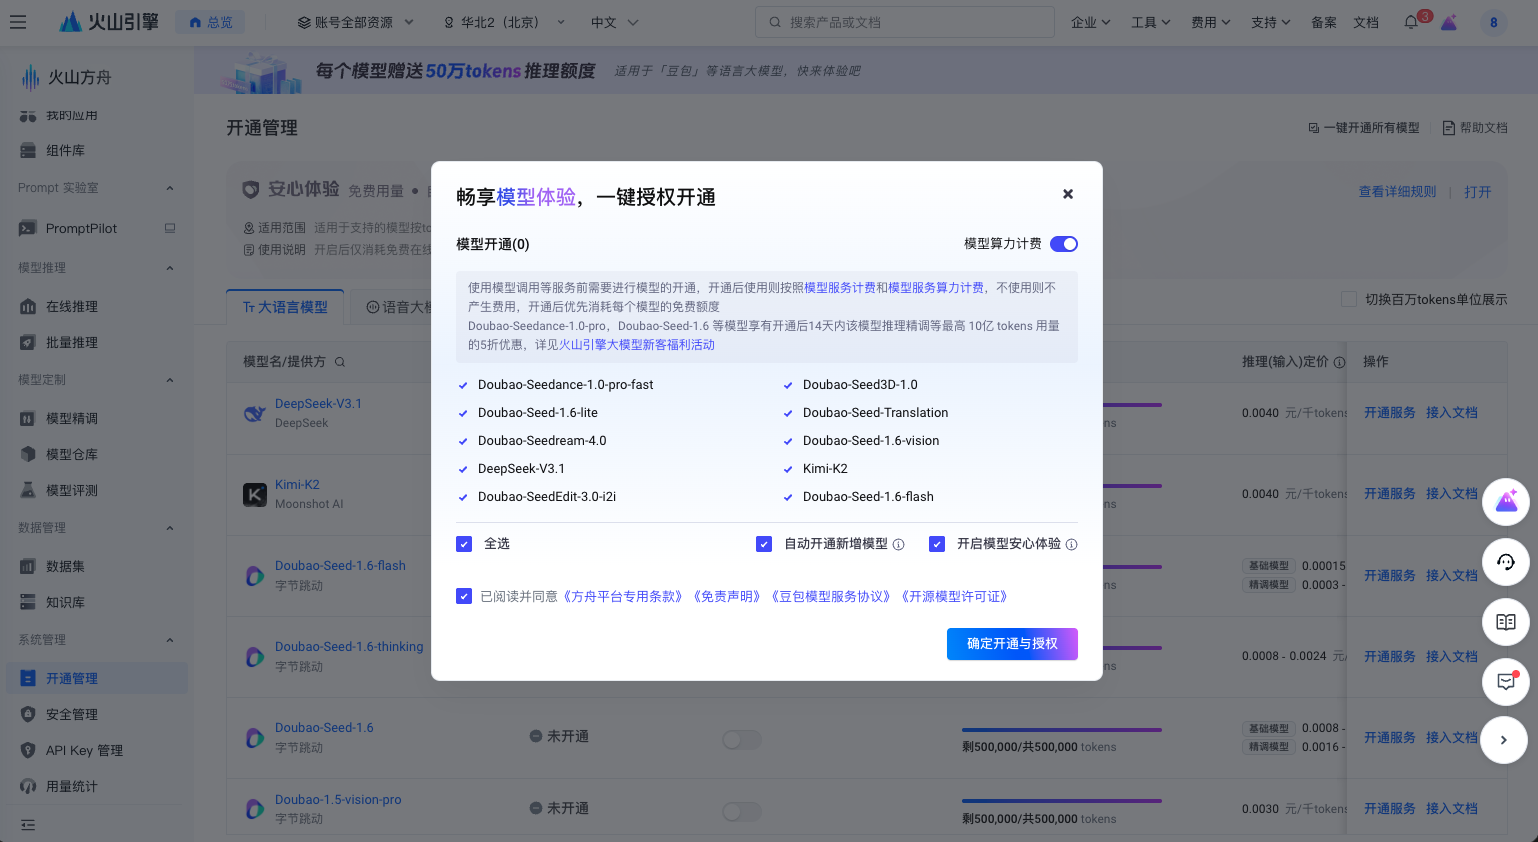
Task: Collapse the sidebar with bottom icon
Action: (x=28, y=825)
